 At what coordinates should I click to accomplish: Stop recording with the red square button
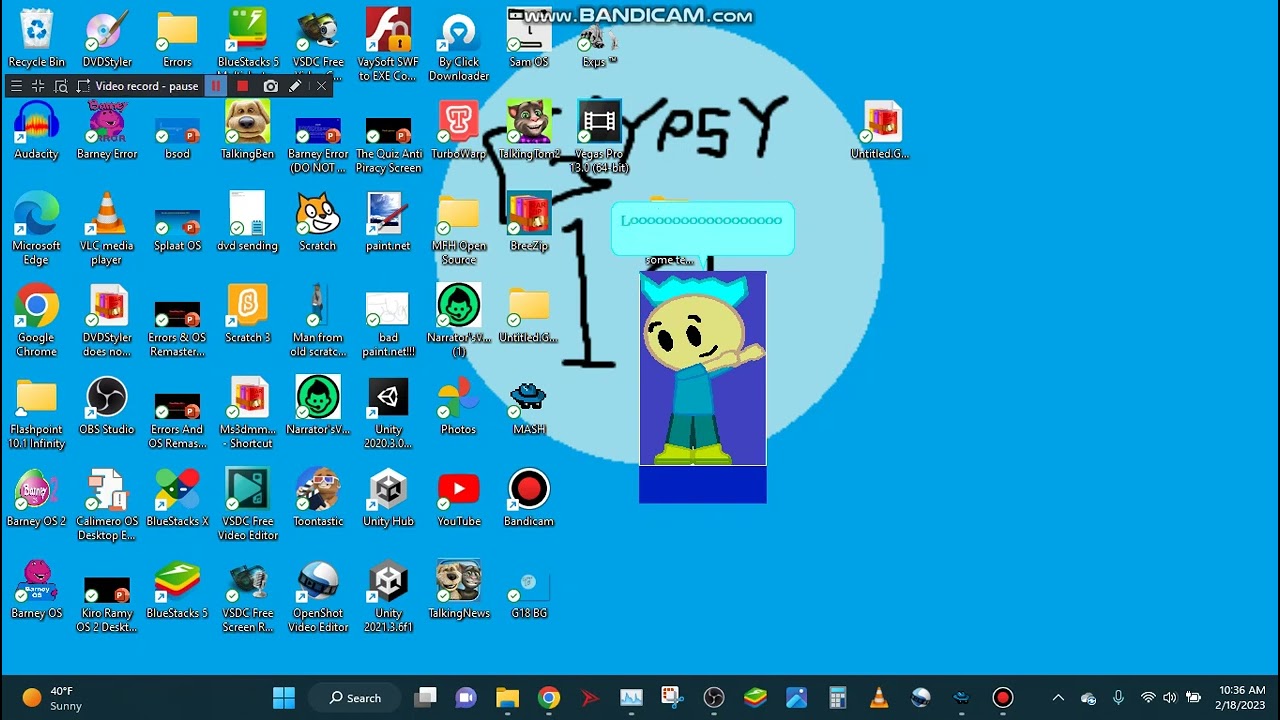(x=242, y=86)
